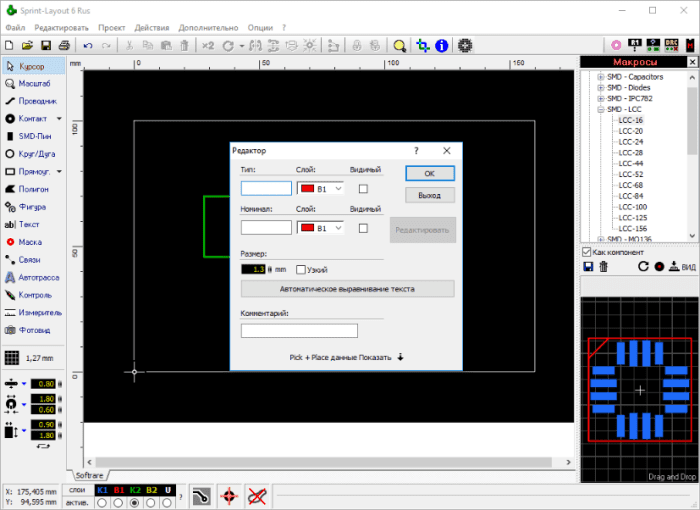Click the green crop marks icon
The width and height of the screenshot is (700, 510).
click(423, 46)
